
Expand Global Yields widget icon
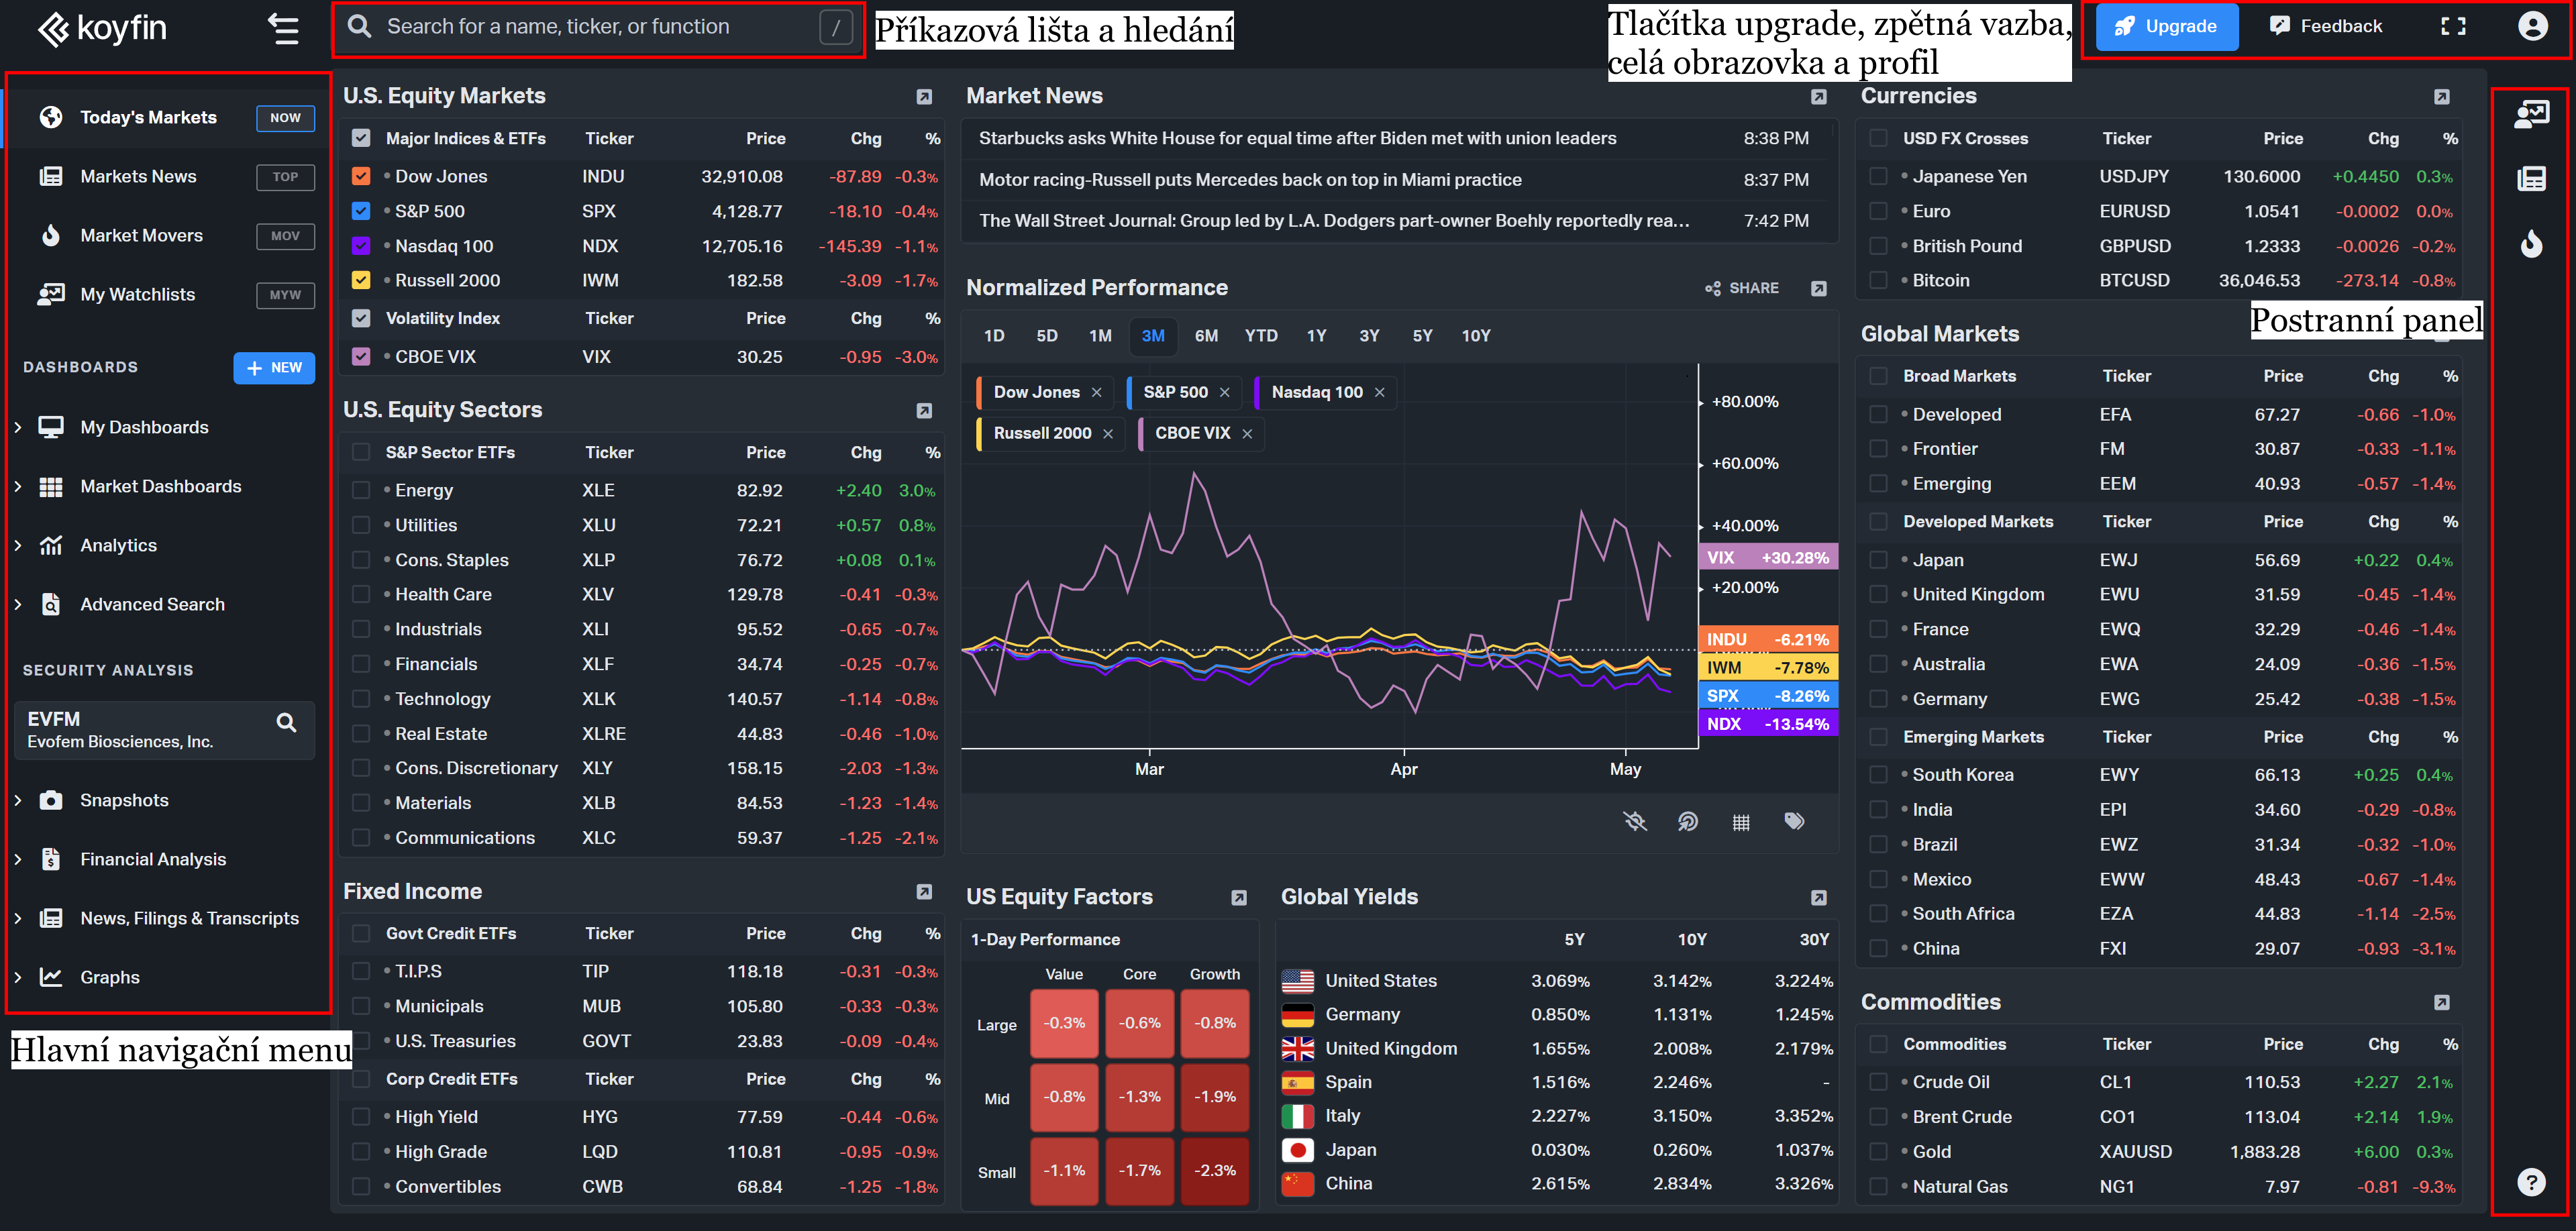pyautogui.click(x=1819, y=898)
